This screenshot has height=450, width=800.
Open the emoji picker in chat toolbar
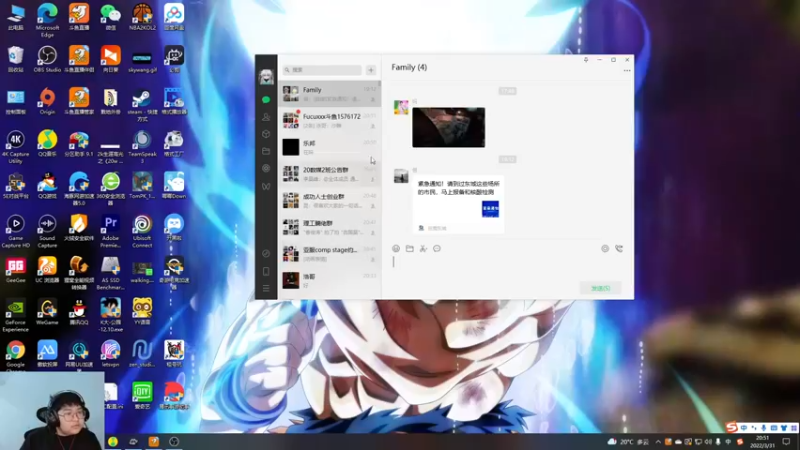(396, 248)
